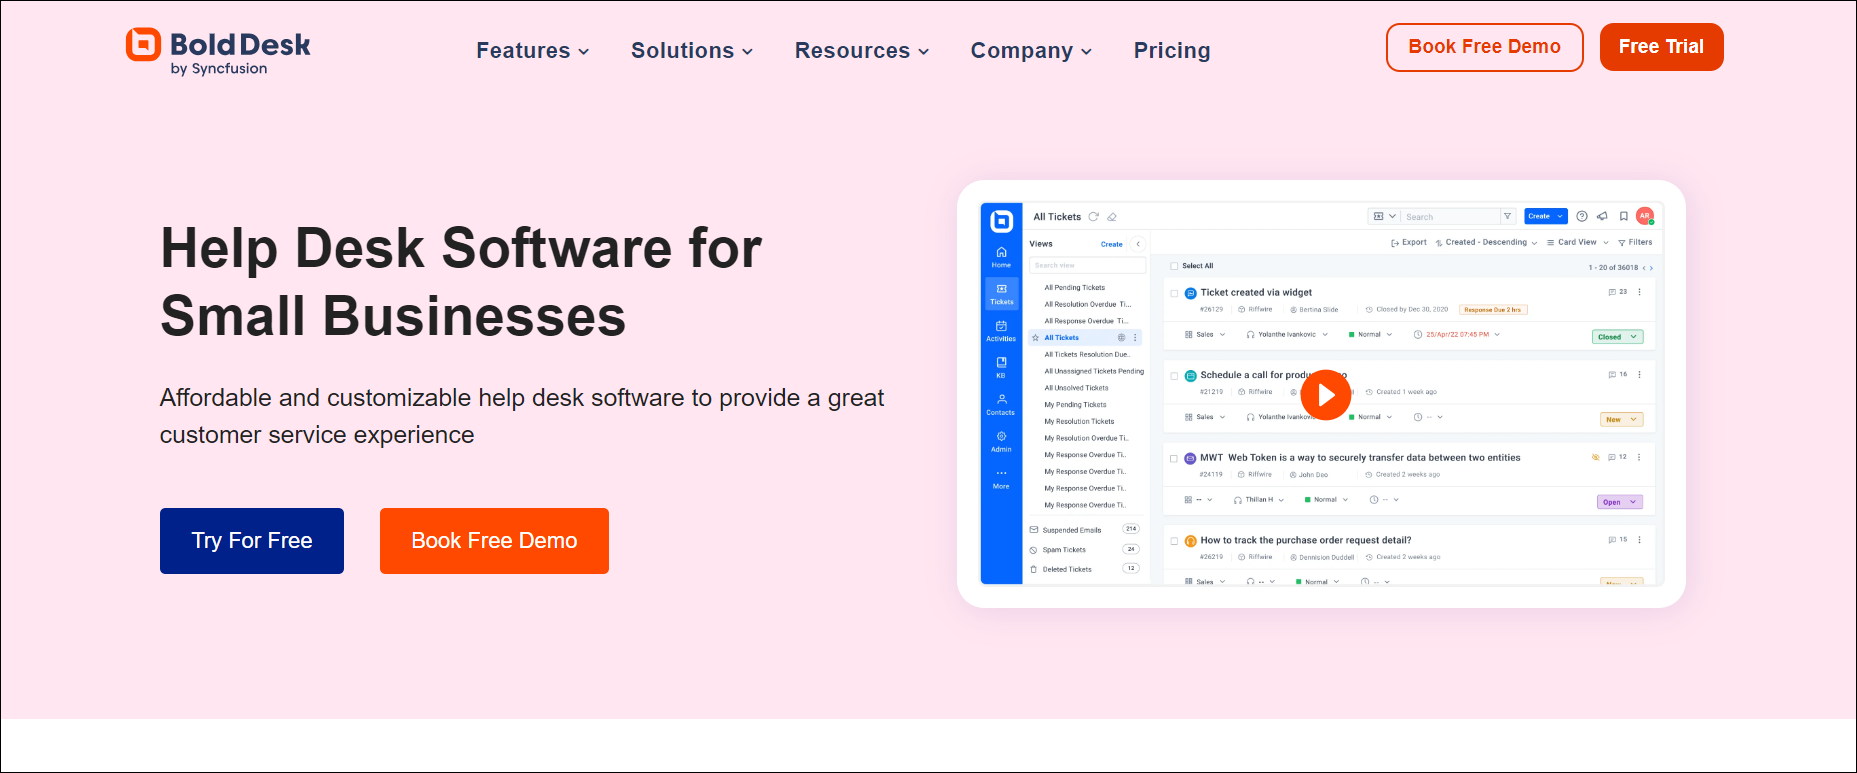The height and width of the screenshot is (773, 1857).
Task: Check the MWT Web Token ticket checkbox
Action: [x=1174, y=458]
